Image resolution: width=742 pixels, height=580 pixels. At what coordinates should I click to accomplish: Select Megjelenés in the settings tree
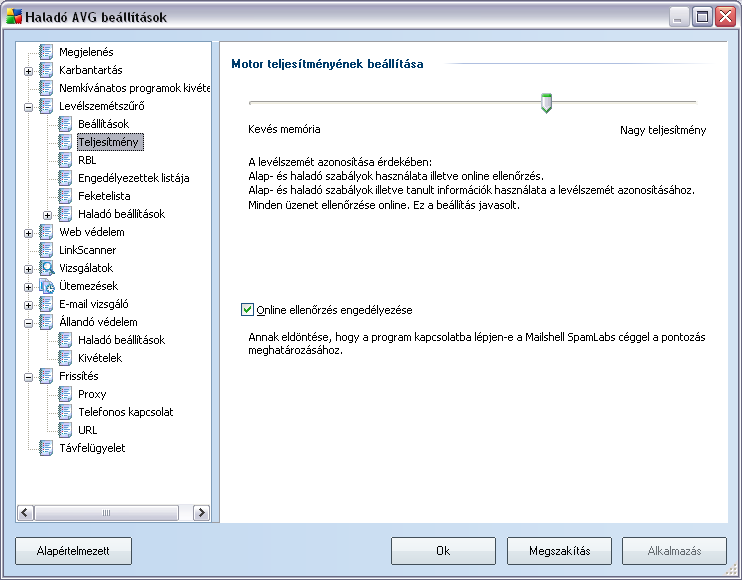tap(86, 52)
